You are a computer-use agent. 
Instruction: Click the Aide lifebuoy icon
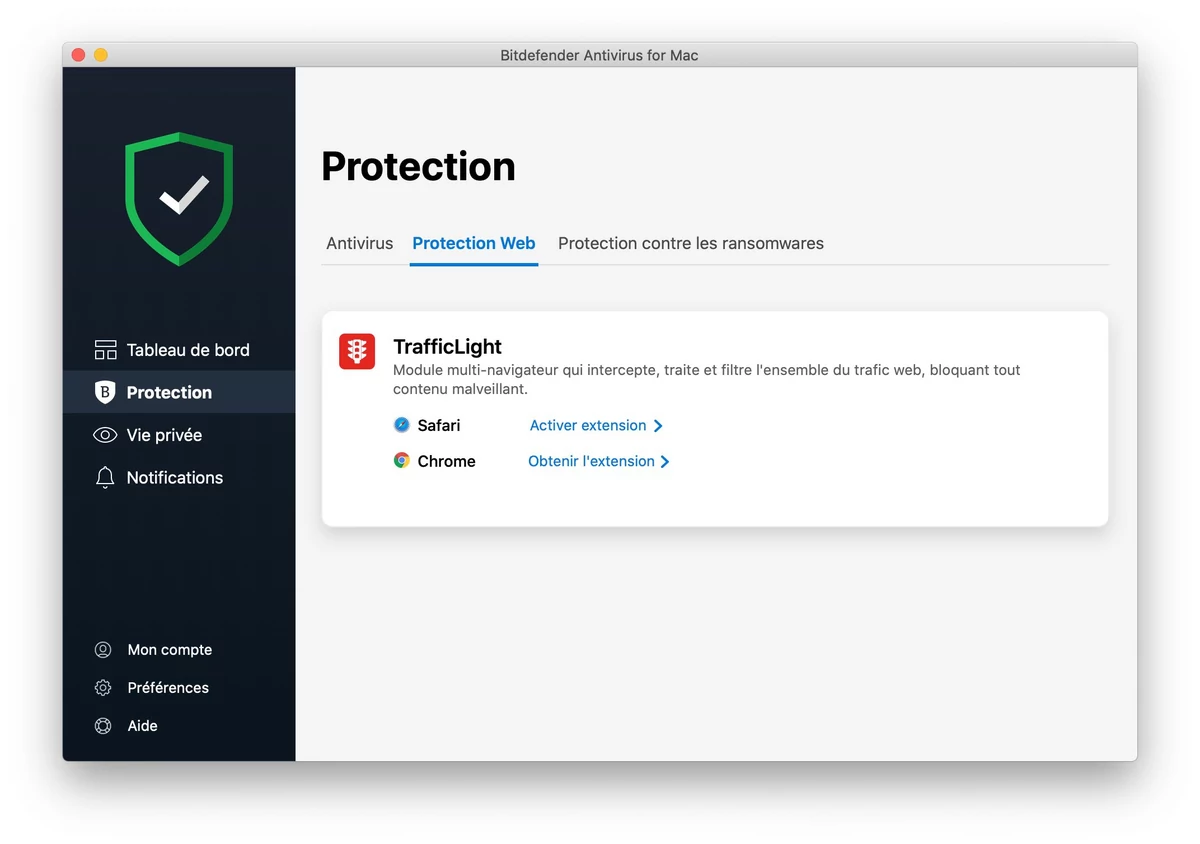(x=103, y=726)
